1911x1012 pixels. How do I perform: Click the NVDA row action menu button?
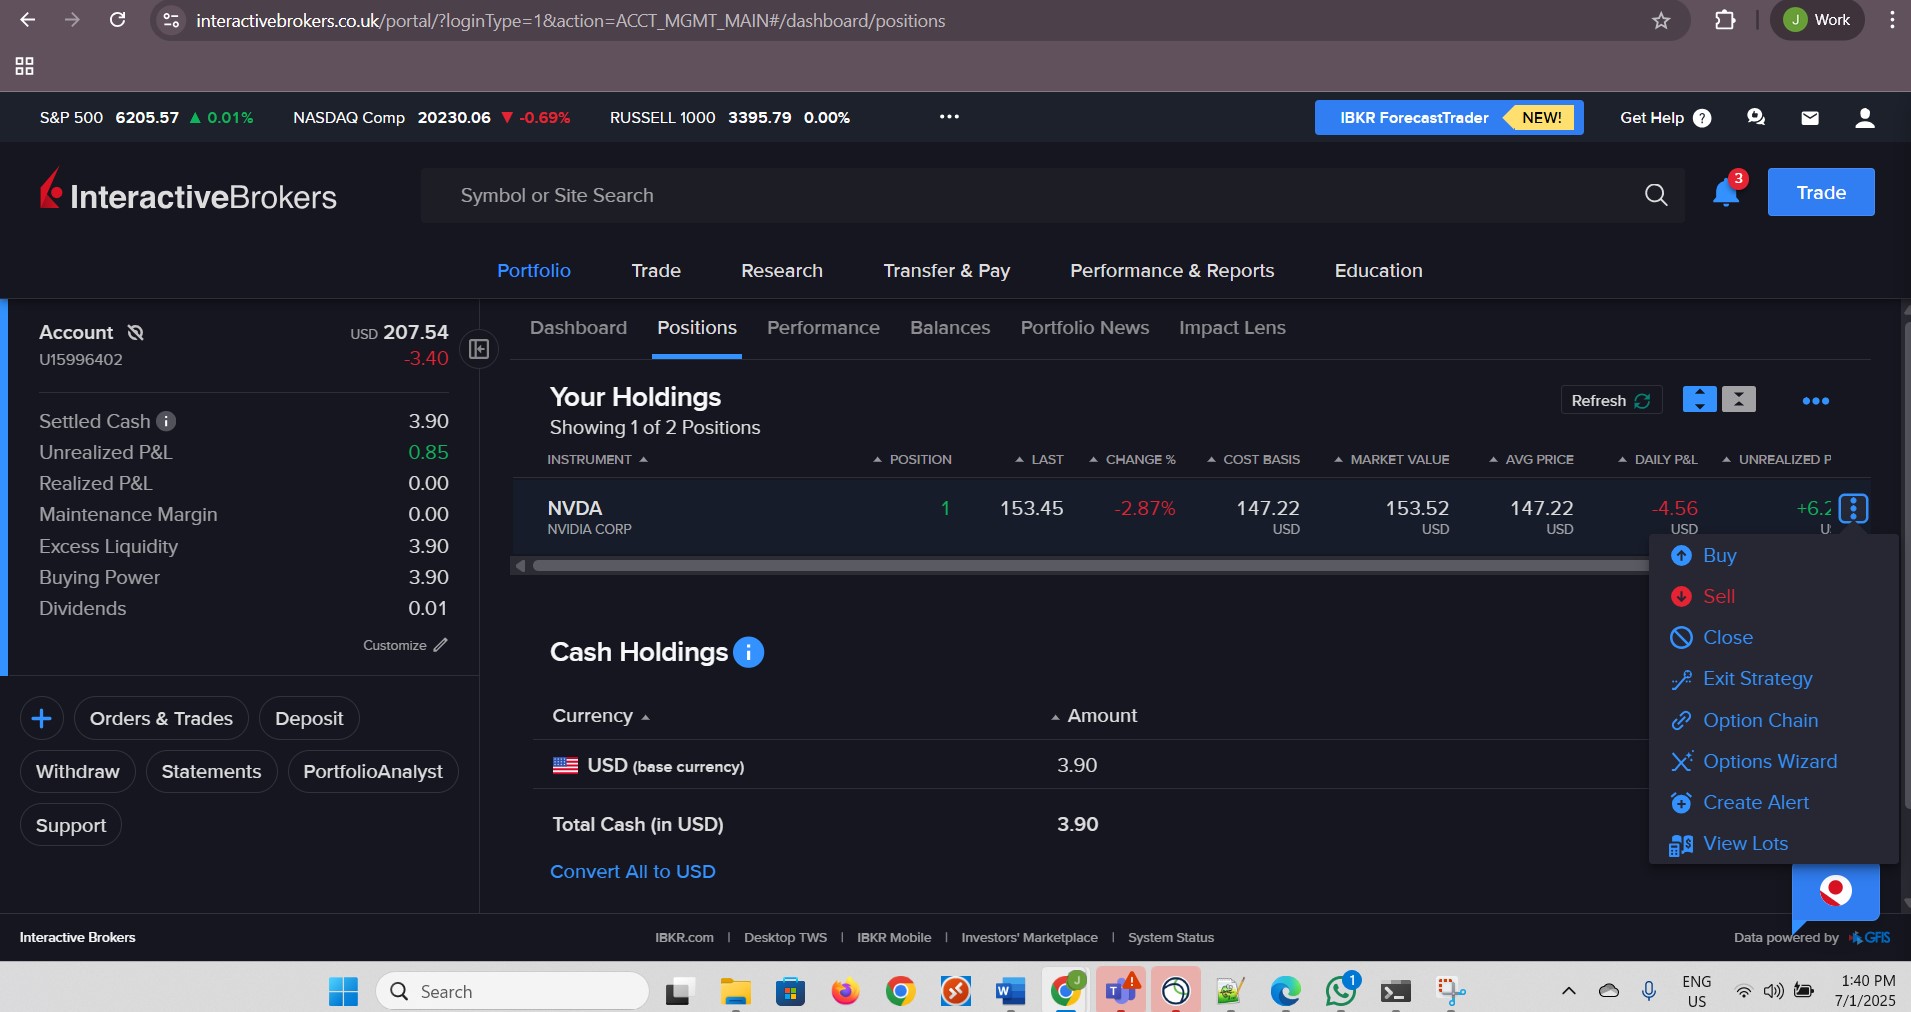tap(1853, 508)
